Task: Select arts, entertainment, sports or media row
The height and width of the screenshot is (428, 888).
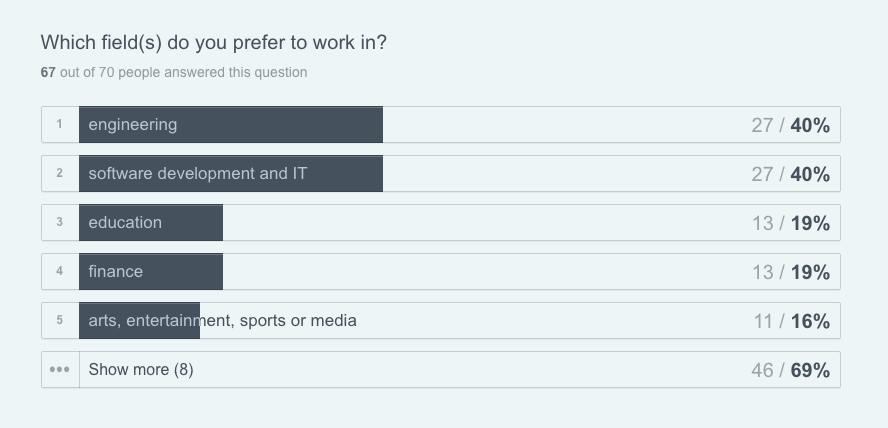Action: coord(441,320)
